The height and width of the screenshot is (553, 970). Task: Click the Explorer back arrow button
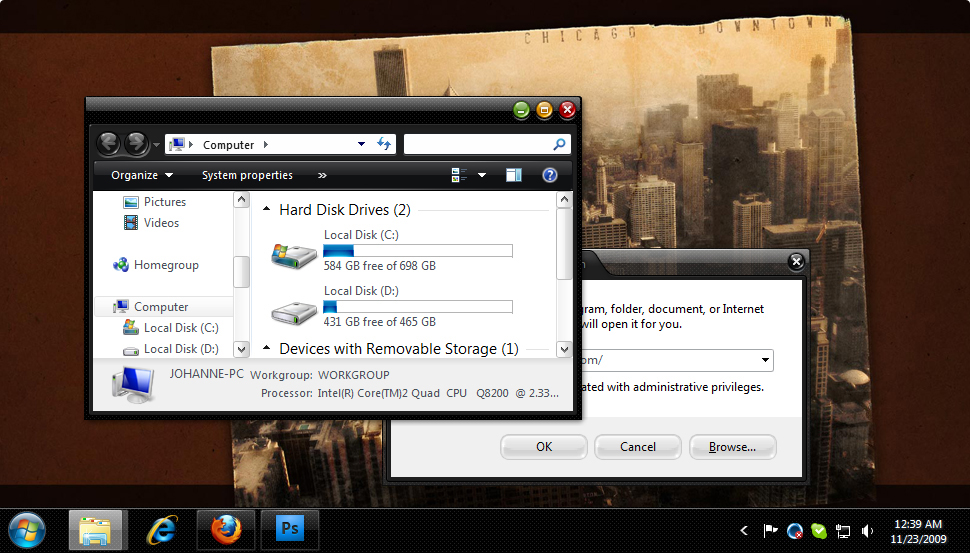click(109, 144)
